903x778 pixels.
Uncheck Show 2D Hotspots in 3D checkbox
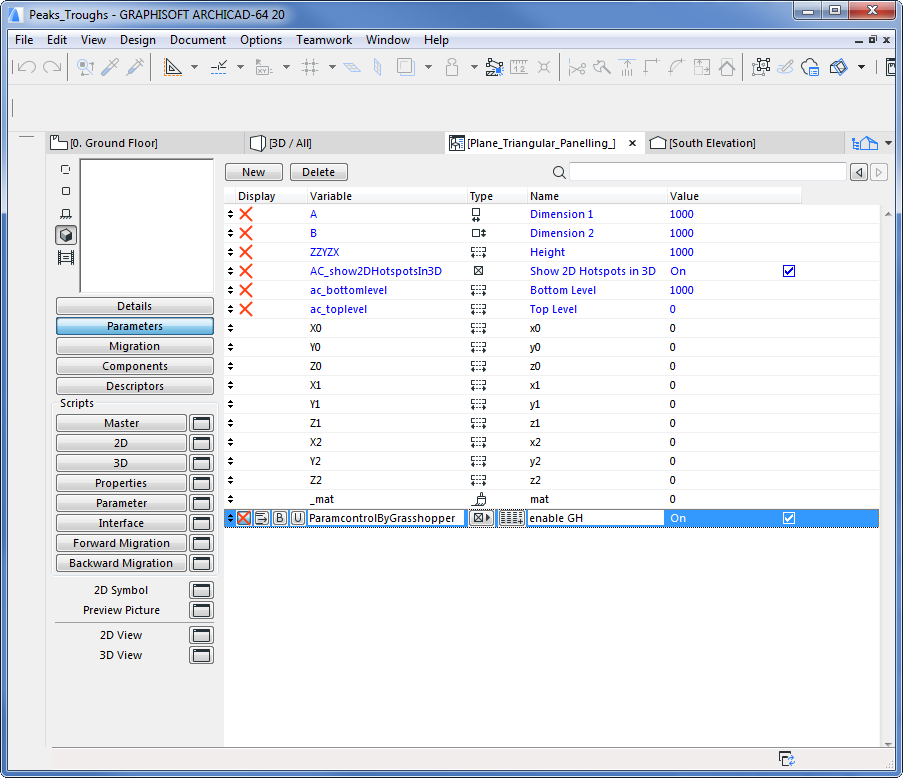click(789, 271)
